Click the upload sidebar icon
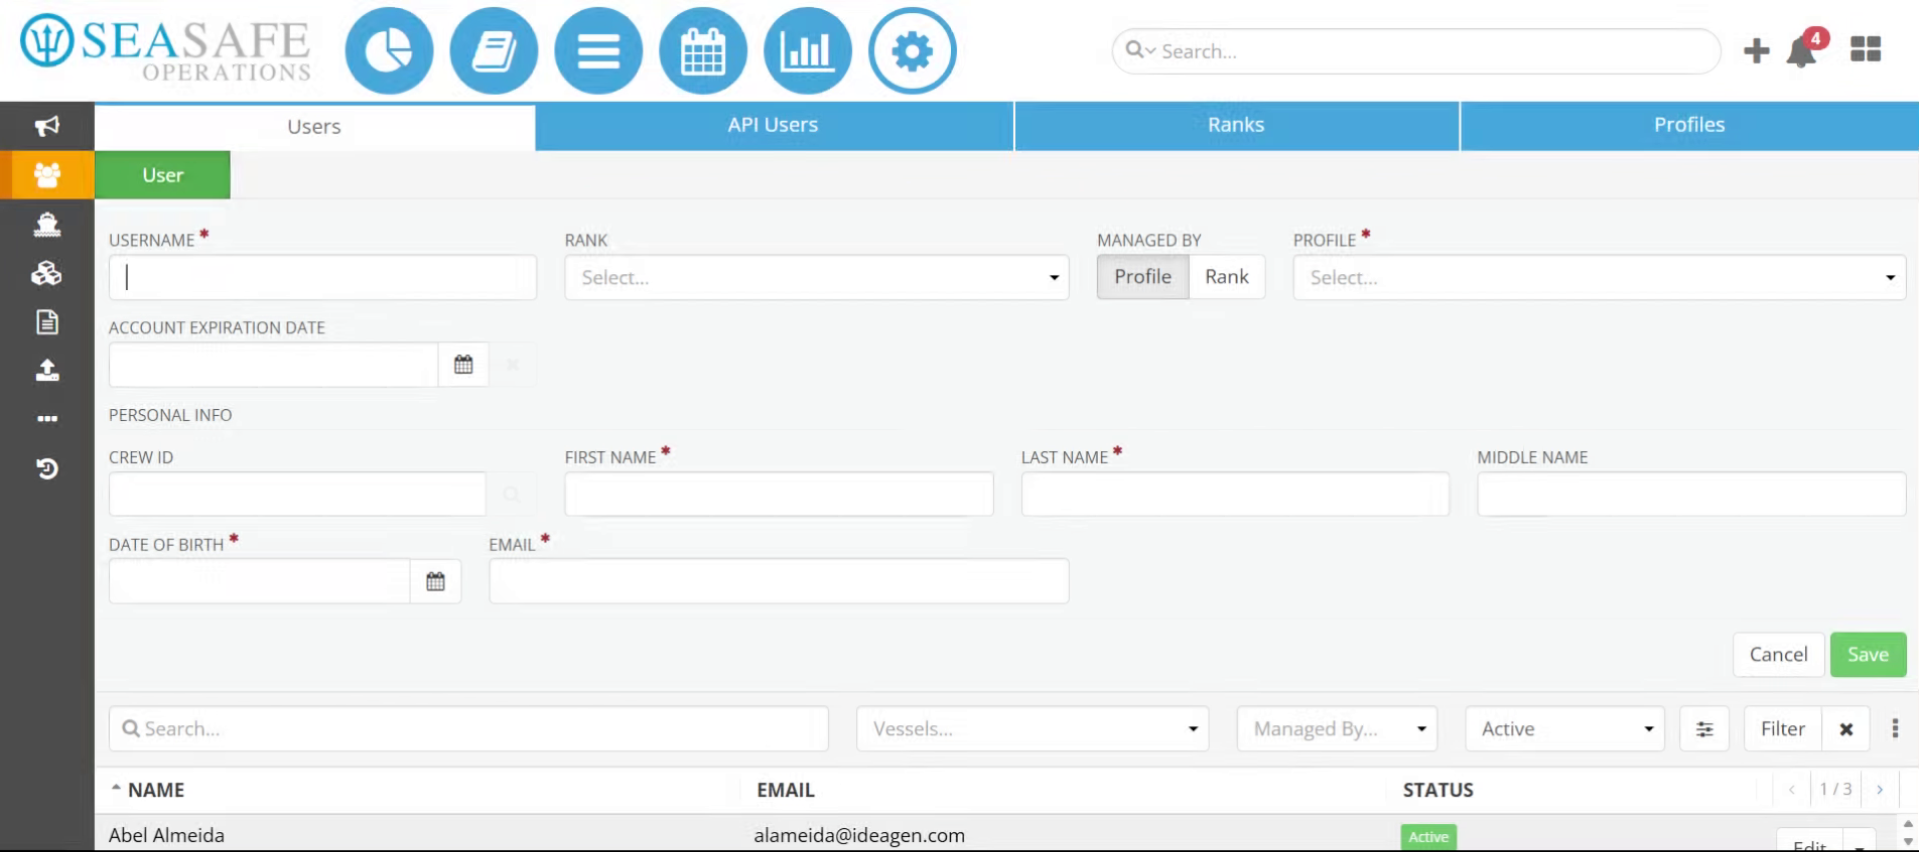The height and width of the screenshot is (852, 1919). [47, 370]
